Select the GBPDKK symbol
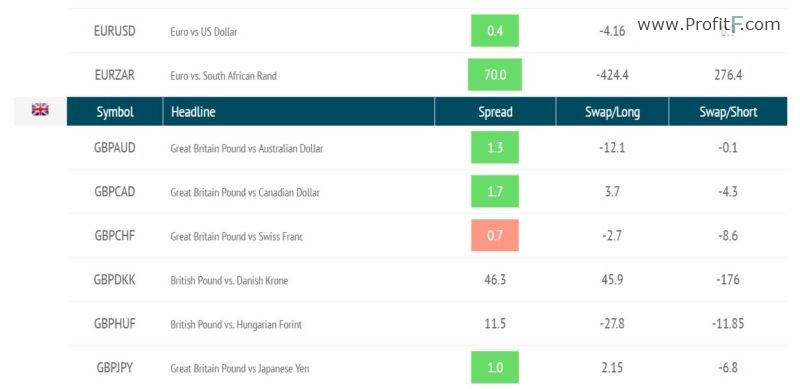The image size is (800, 389). [115, 280]
